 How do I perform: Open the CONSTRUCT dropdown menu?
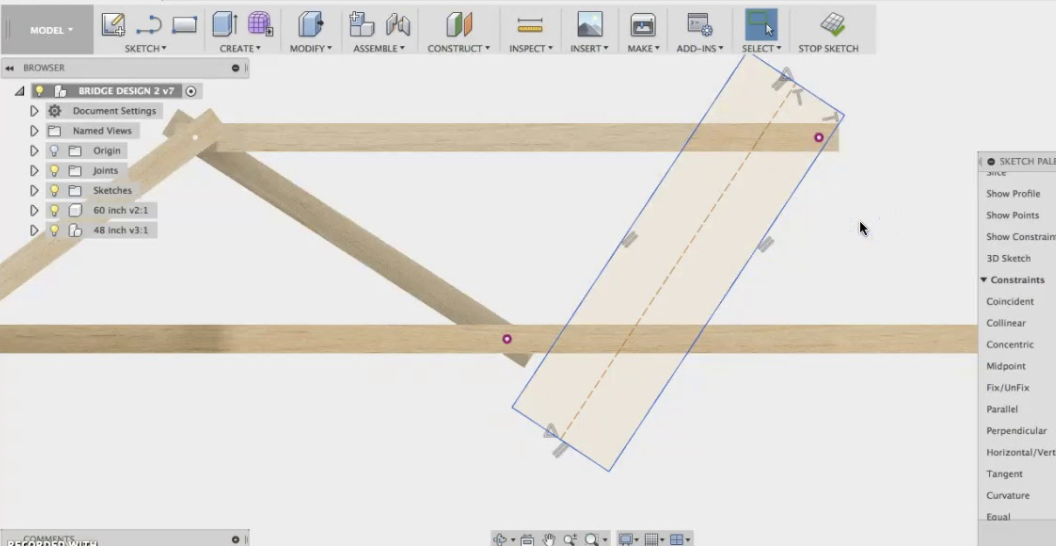click(x=458, y=48)
